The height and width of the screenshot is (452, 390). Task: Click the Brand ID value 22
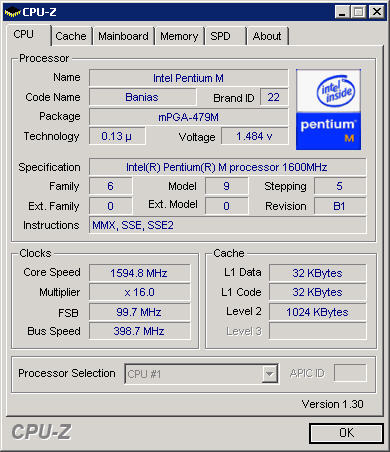point(274,97)
